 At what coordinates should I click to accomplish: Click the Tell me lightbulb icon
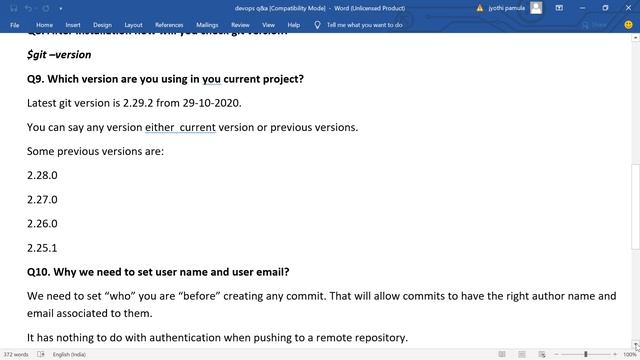tap(317, 25)
